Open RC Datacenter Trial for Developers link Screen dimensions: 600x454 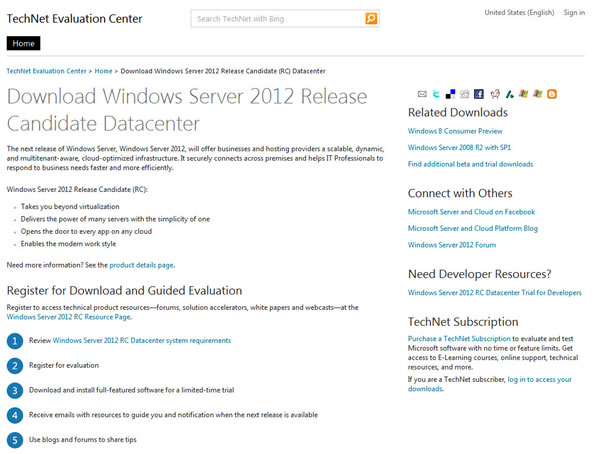tap(494, 292)
